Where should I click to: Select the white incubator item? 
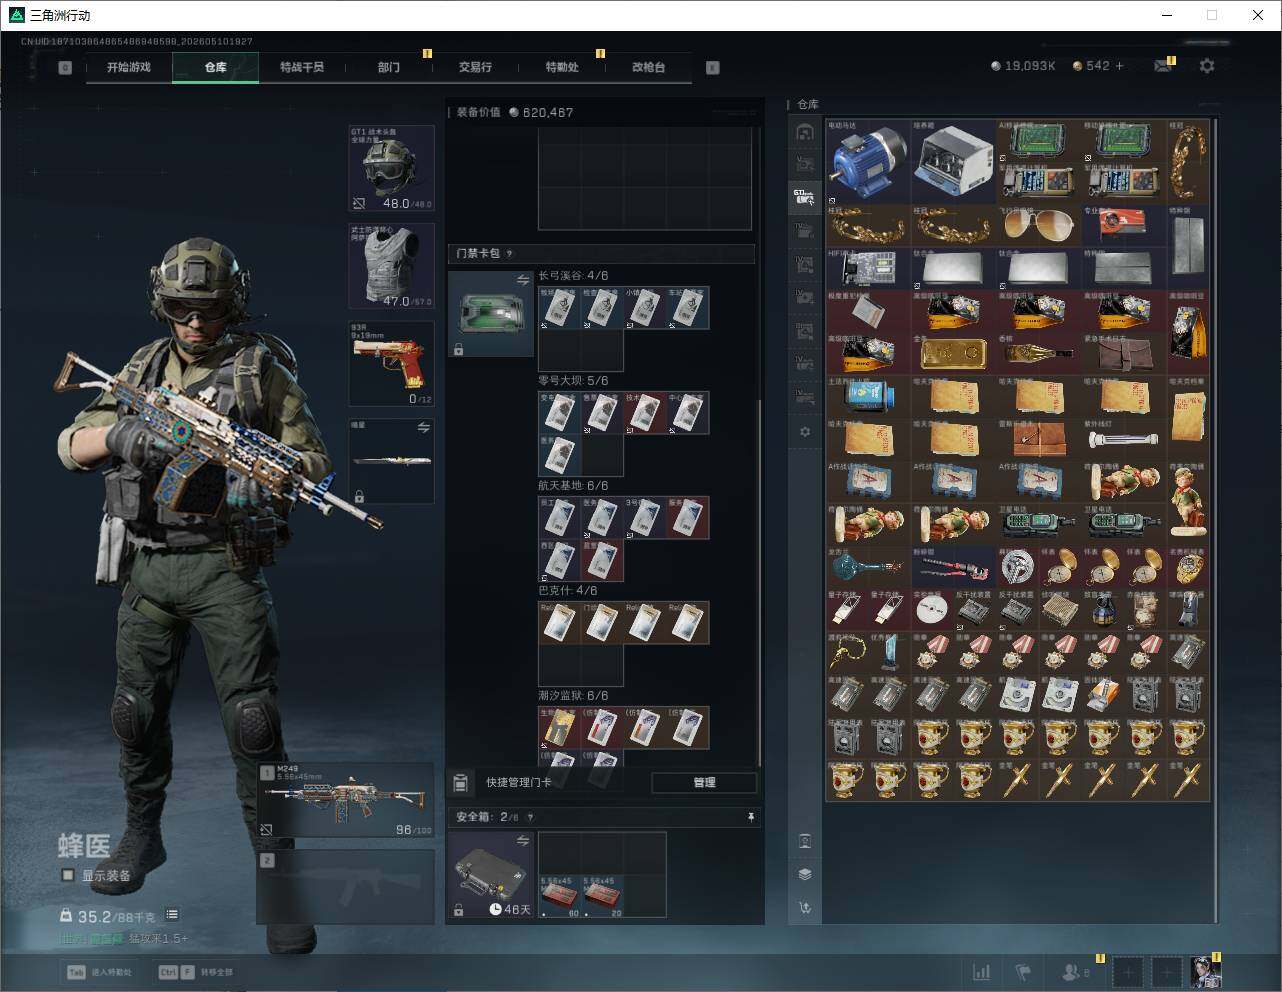click(953, 162)
